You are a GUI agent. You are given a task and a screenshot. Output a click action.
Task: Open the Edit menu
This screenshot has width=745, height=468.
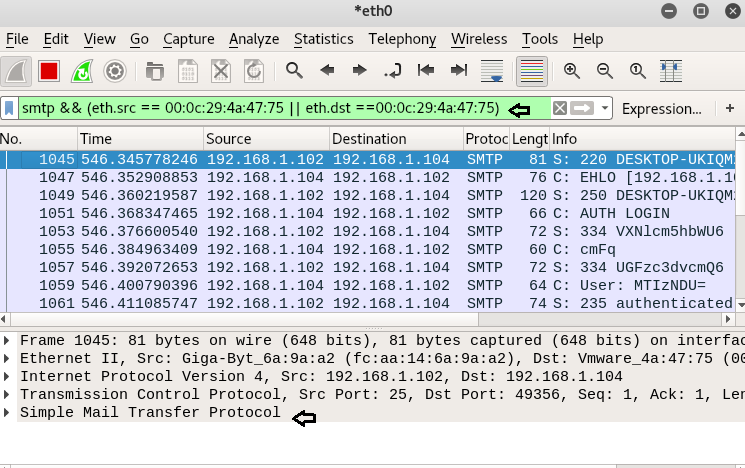click(x=56, y=39)
